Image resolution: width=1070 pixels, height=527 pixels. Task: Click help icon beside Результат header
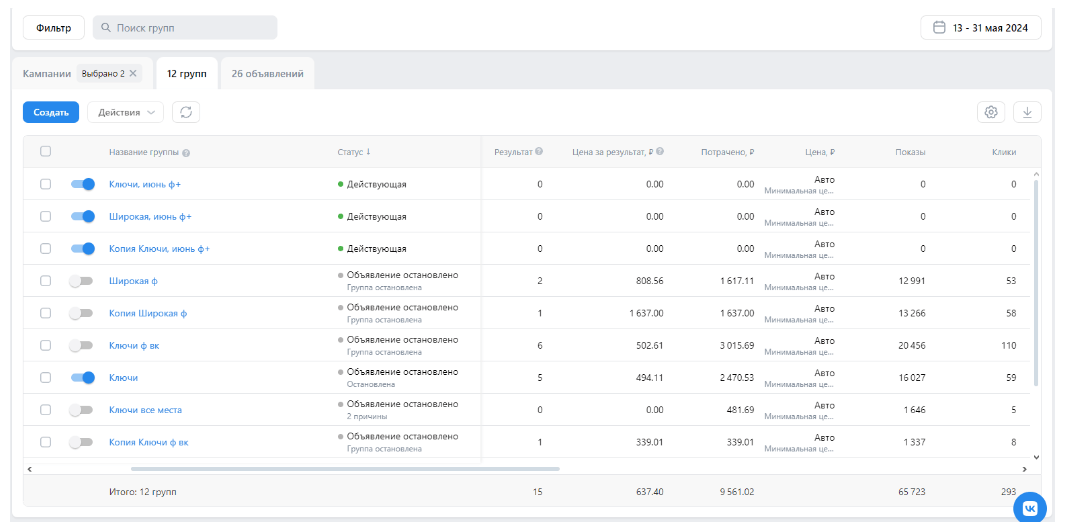pos(539,152)
